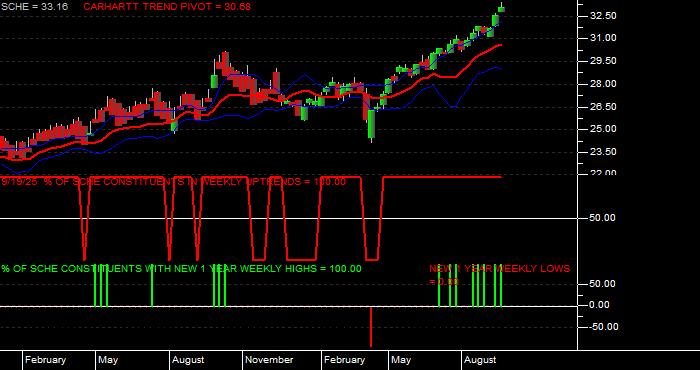
Task: Click the large green candle near 25.00 low
Action: (x=371, y=125)
